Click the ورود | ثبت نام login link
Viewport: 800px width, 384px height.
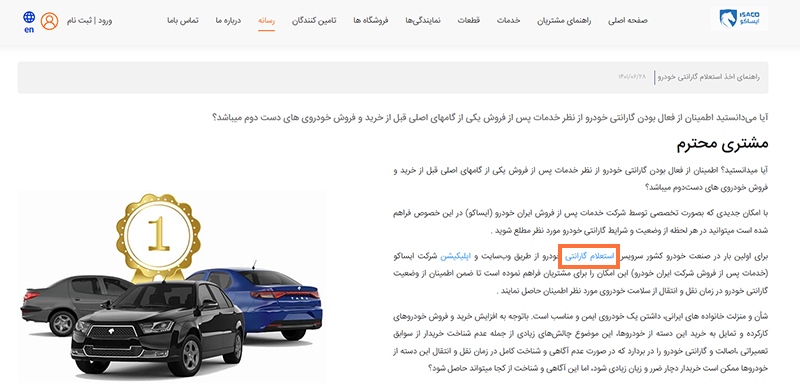click(89, 21)
